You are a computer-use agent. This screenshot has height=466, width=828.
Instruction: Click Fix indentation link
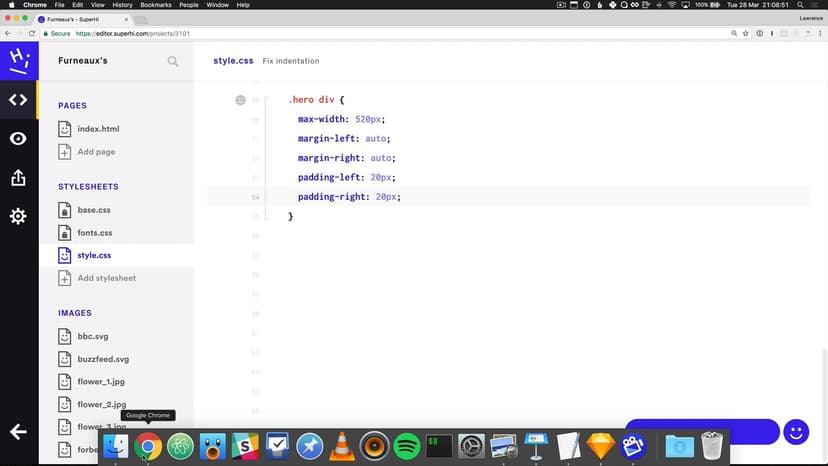pos(291,61)
